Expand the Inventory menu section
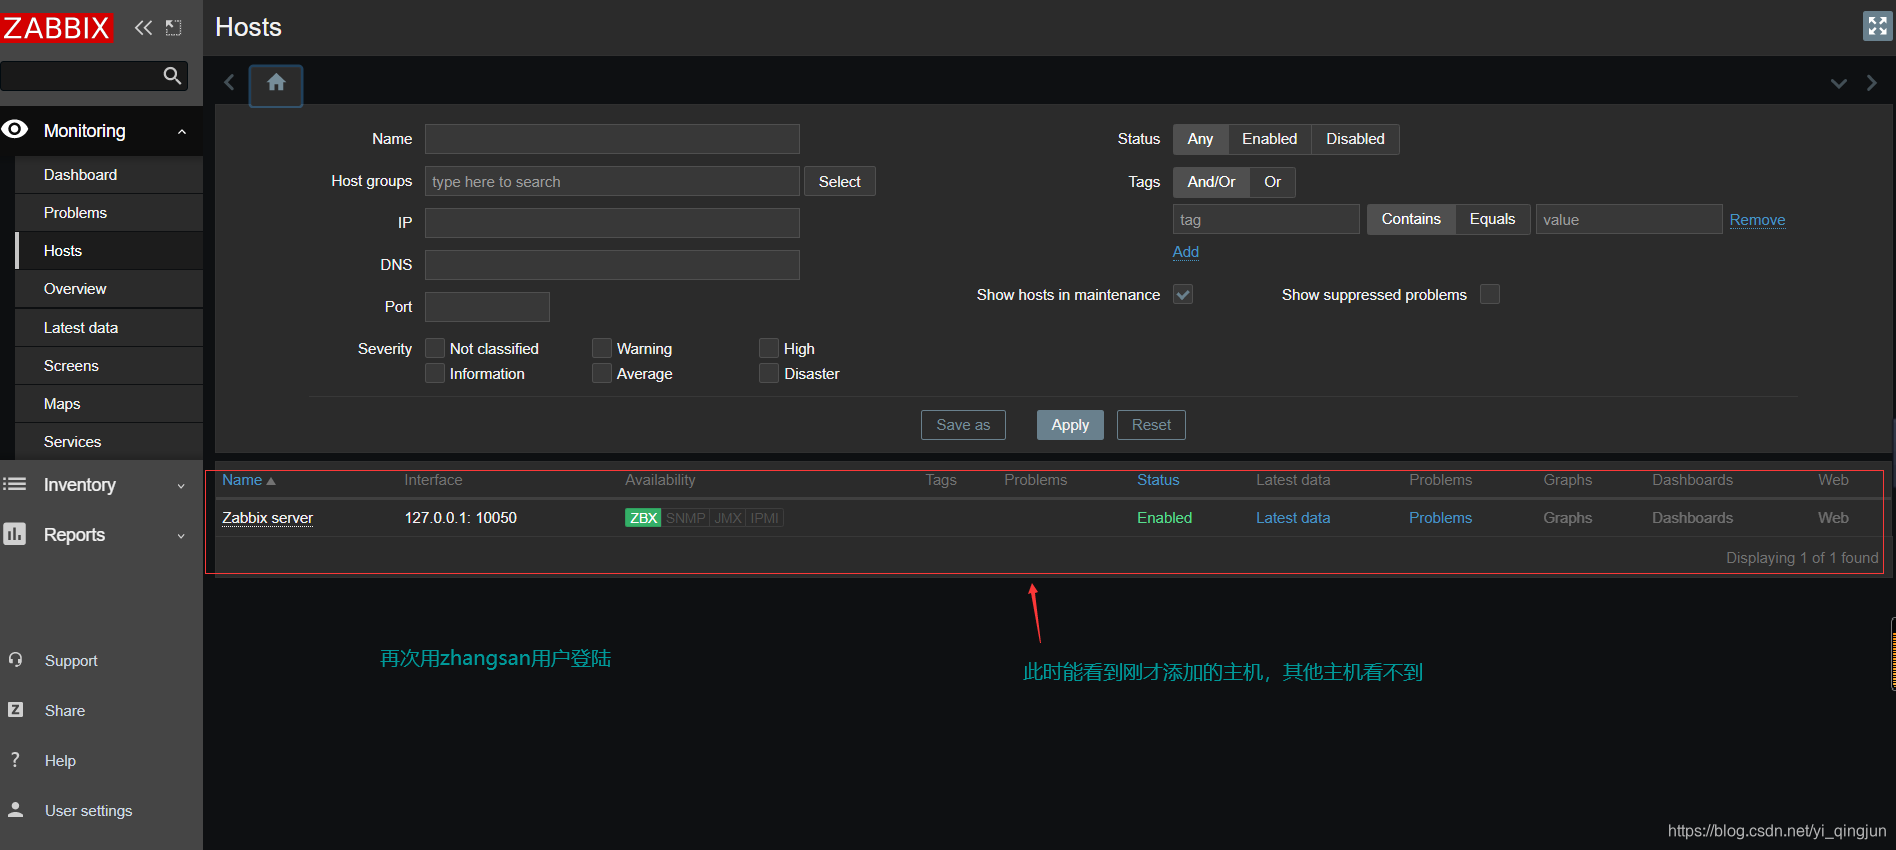 181,486
